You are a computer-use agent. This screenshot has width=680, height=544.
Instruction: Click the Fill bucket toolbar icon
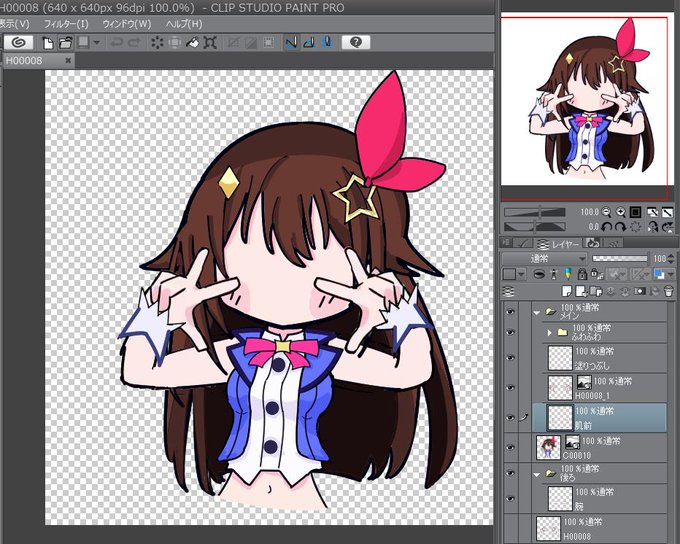[192, 43]
